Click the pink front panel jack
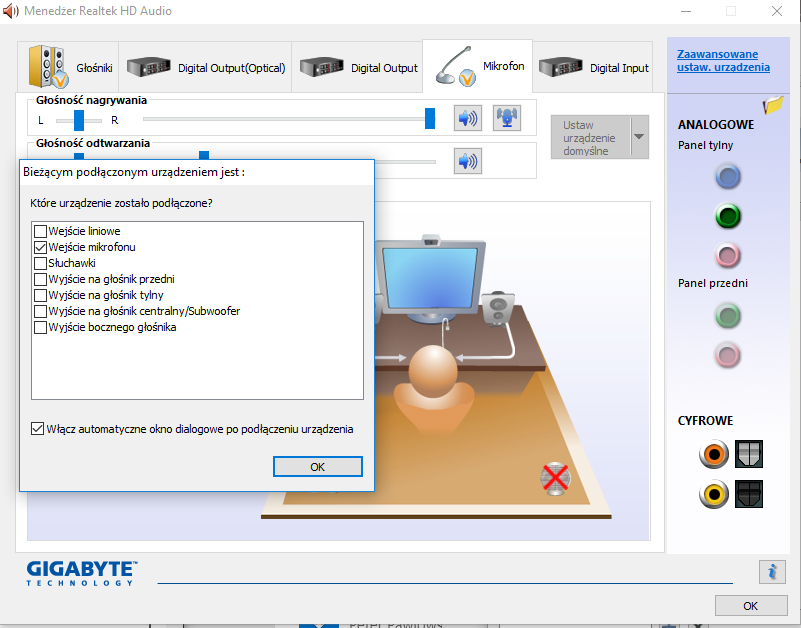This screenshot has width=801, height=628. [728, 355]
